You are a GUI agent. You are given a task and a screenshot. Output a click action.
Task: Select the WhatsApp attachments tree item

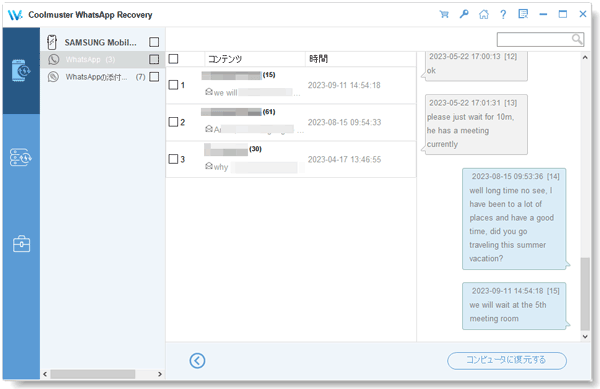[103, 77]
